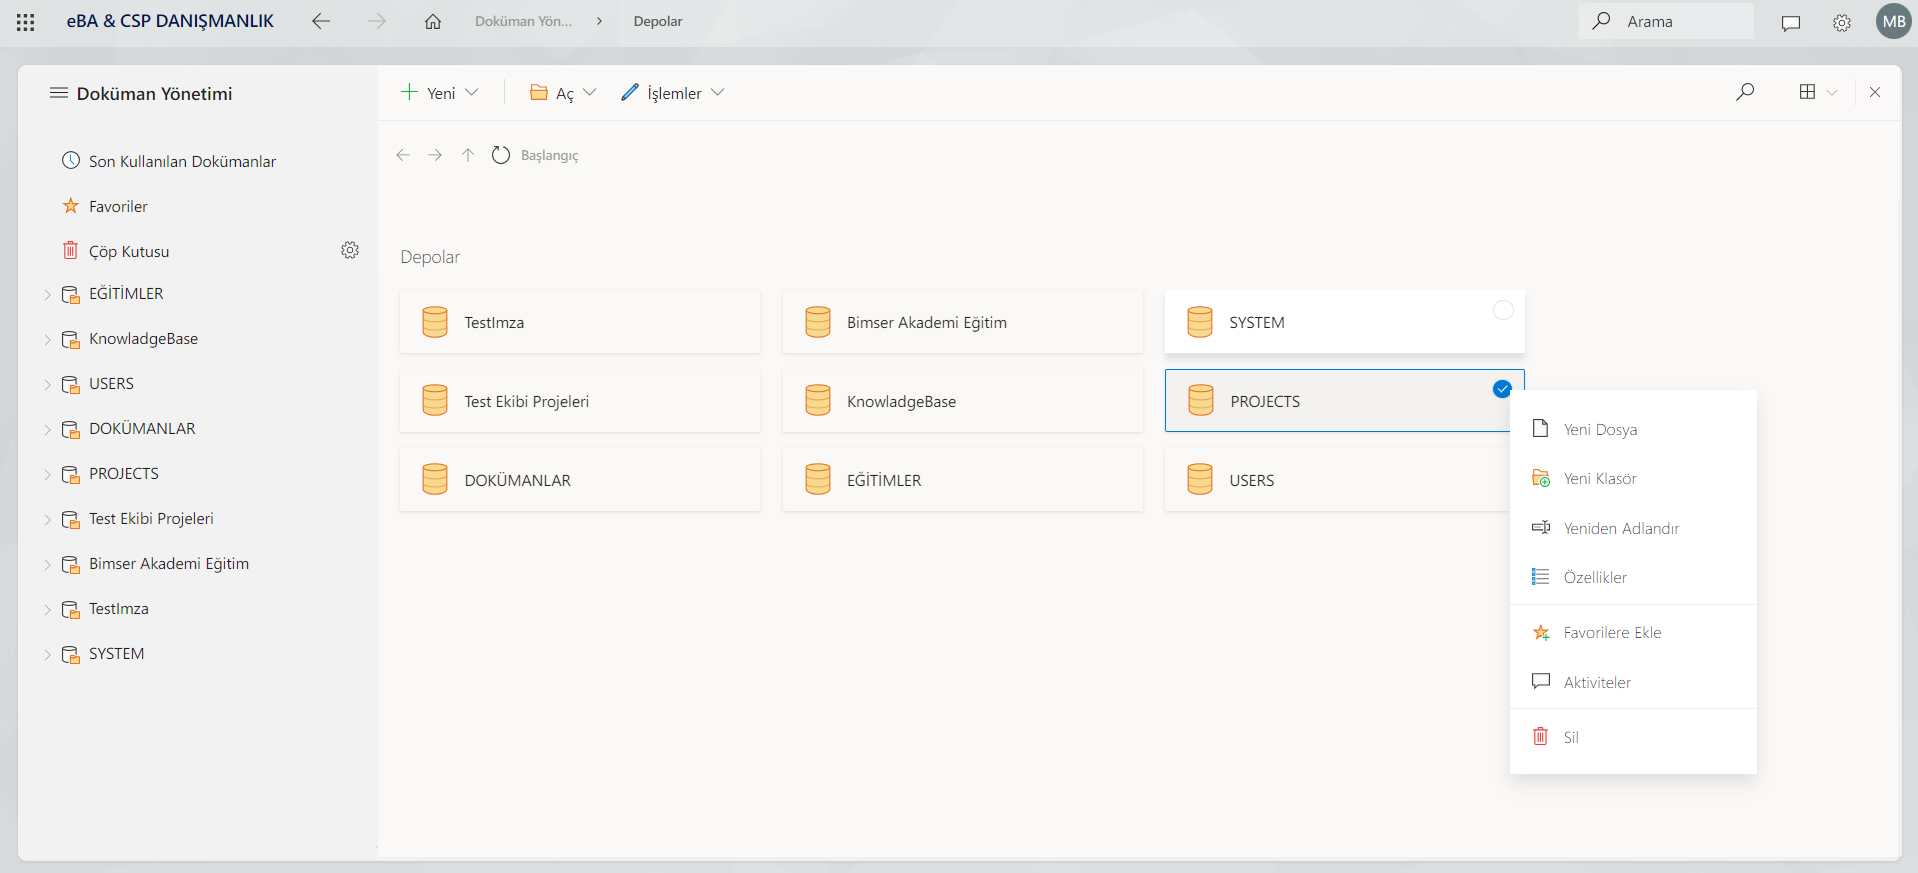The width and height of the screenshot is (1918, 873).
Task: Click Depolar breadcrumb
Action: 658,21
